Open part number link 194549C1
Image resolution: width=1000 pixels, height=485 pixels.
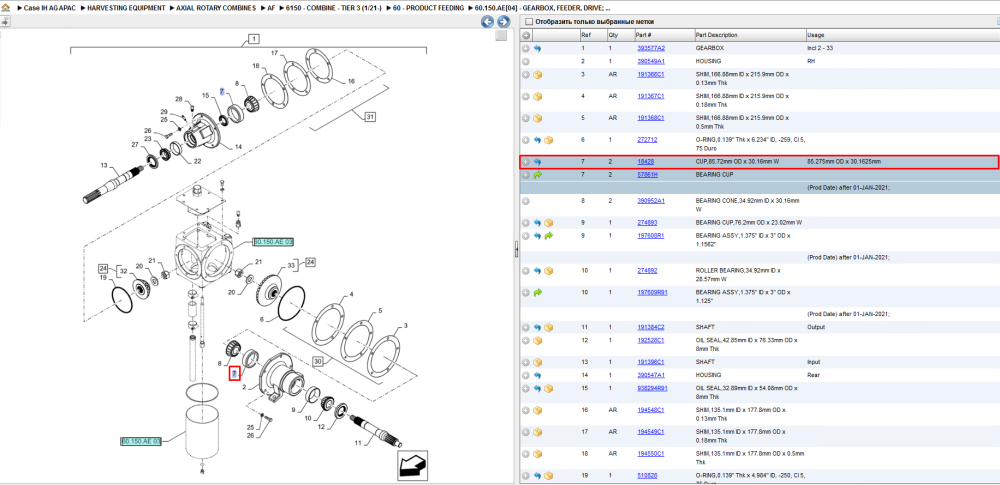(x=651, y=432)
